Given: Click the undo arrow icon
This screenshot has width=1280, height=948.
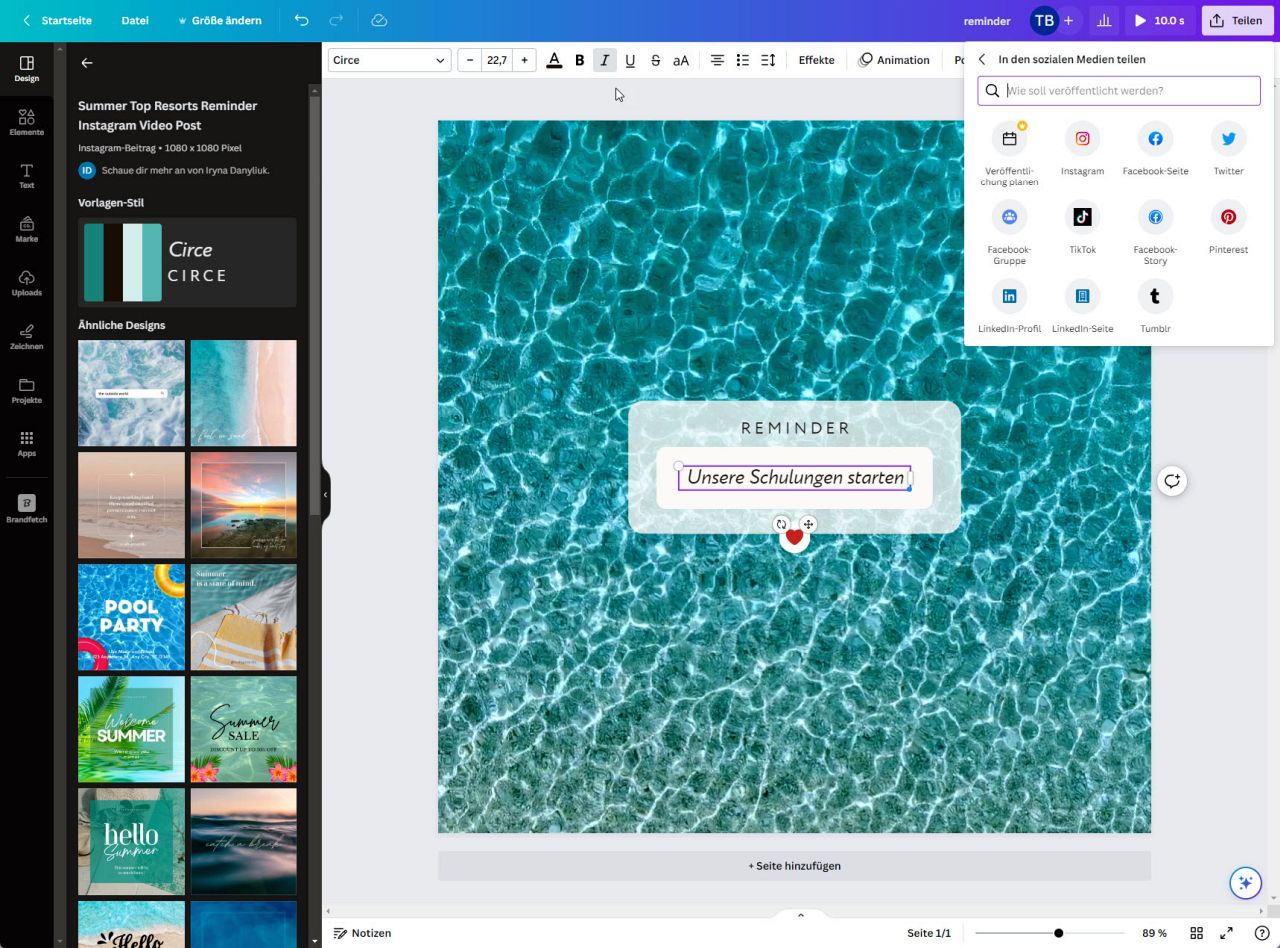Looking at the screenshot, I should click(301, 20).
